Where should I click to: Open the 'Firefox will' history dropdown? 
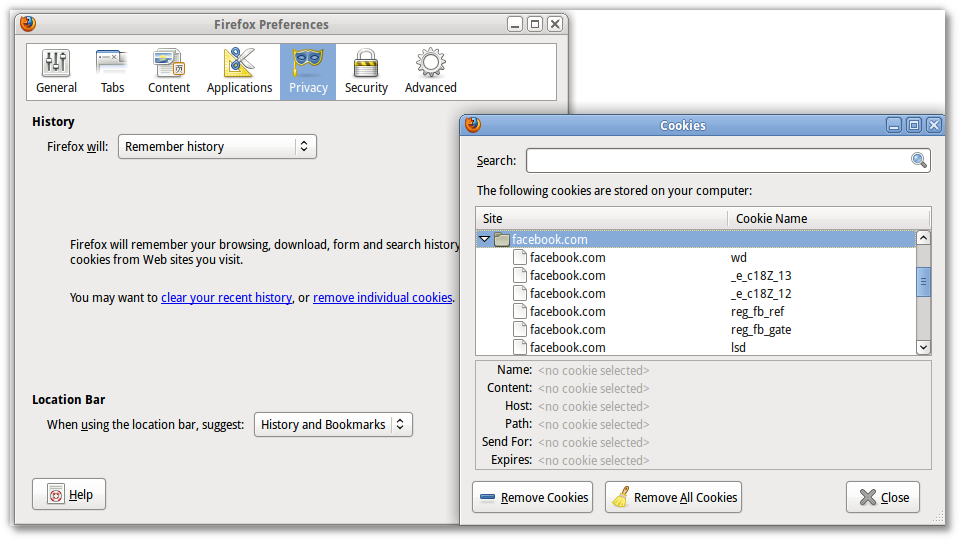[218, 147]
